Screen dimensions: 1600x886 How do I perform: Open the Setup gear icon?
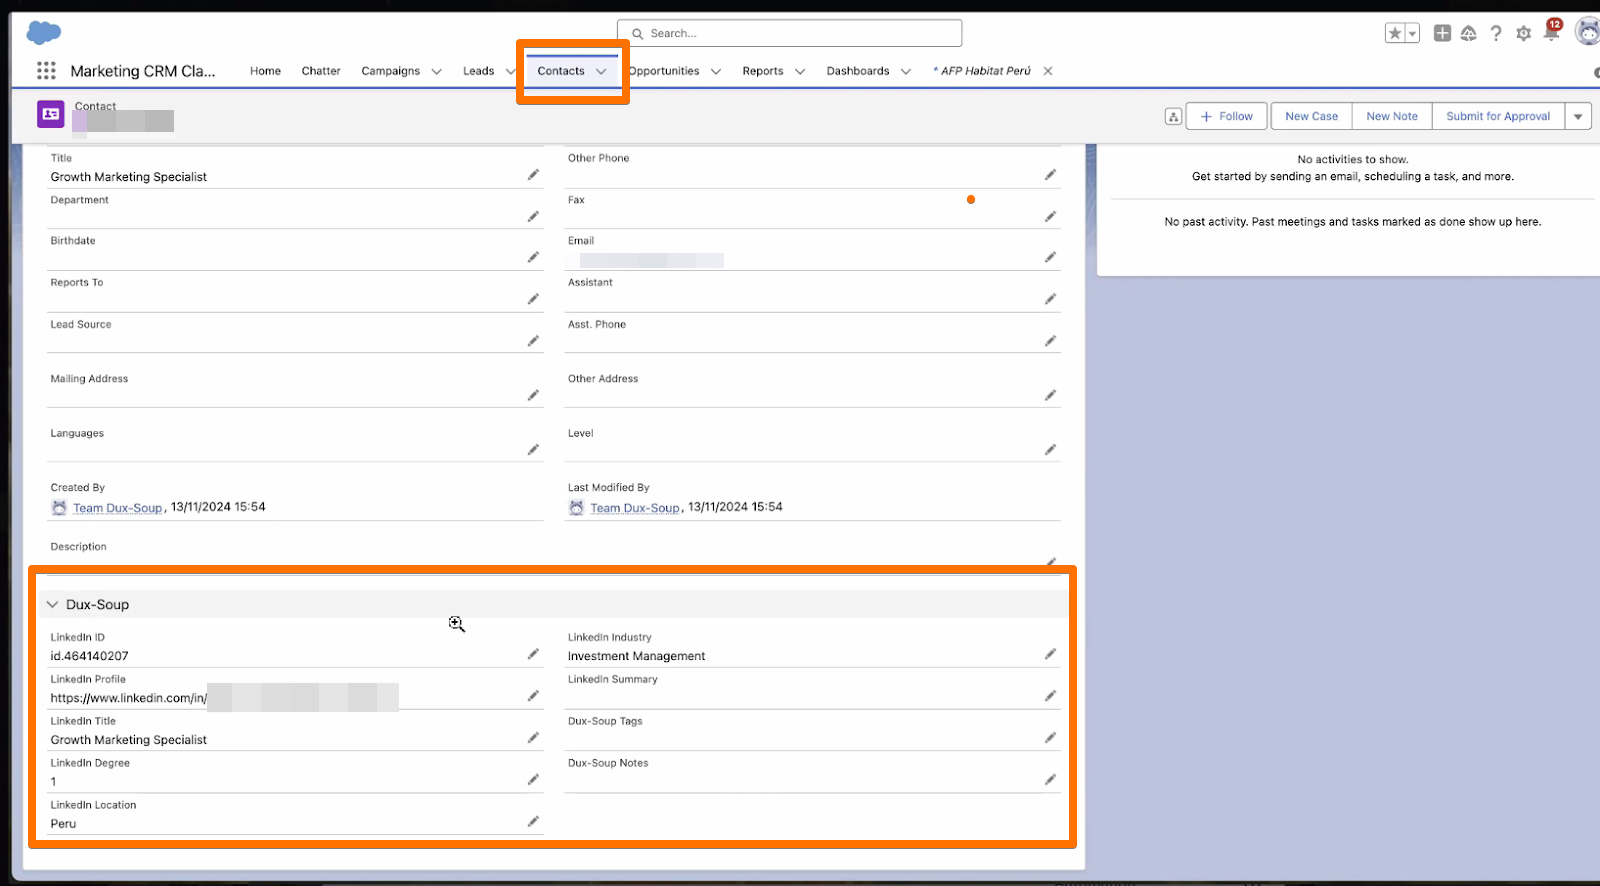1523,34
